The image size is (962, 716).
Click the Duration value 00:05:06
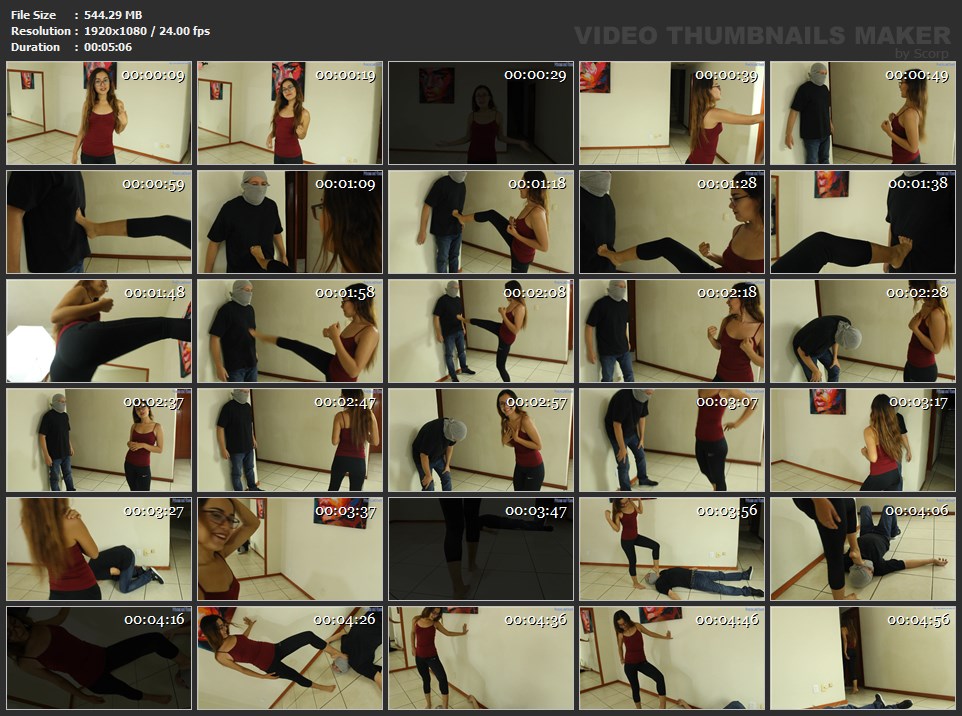click(108, 47)
